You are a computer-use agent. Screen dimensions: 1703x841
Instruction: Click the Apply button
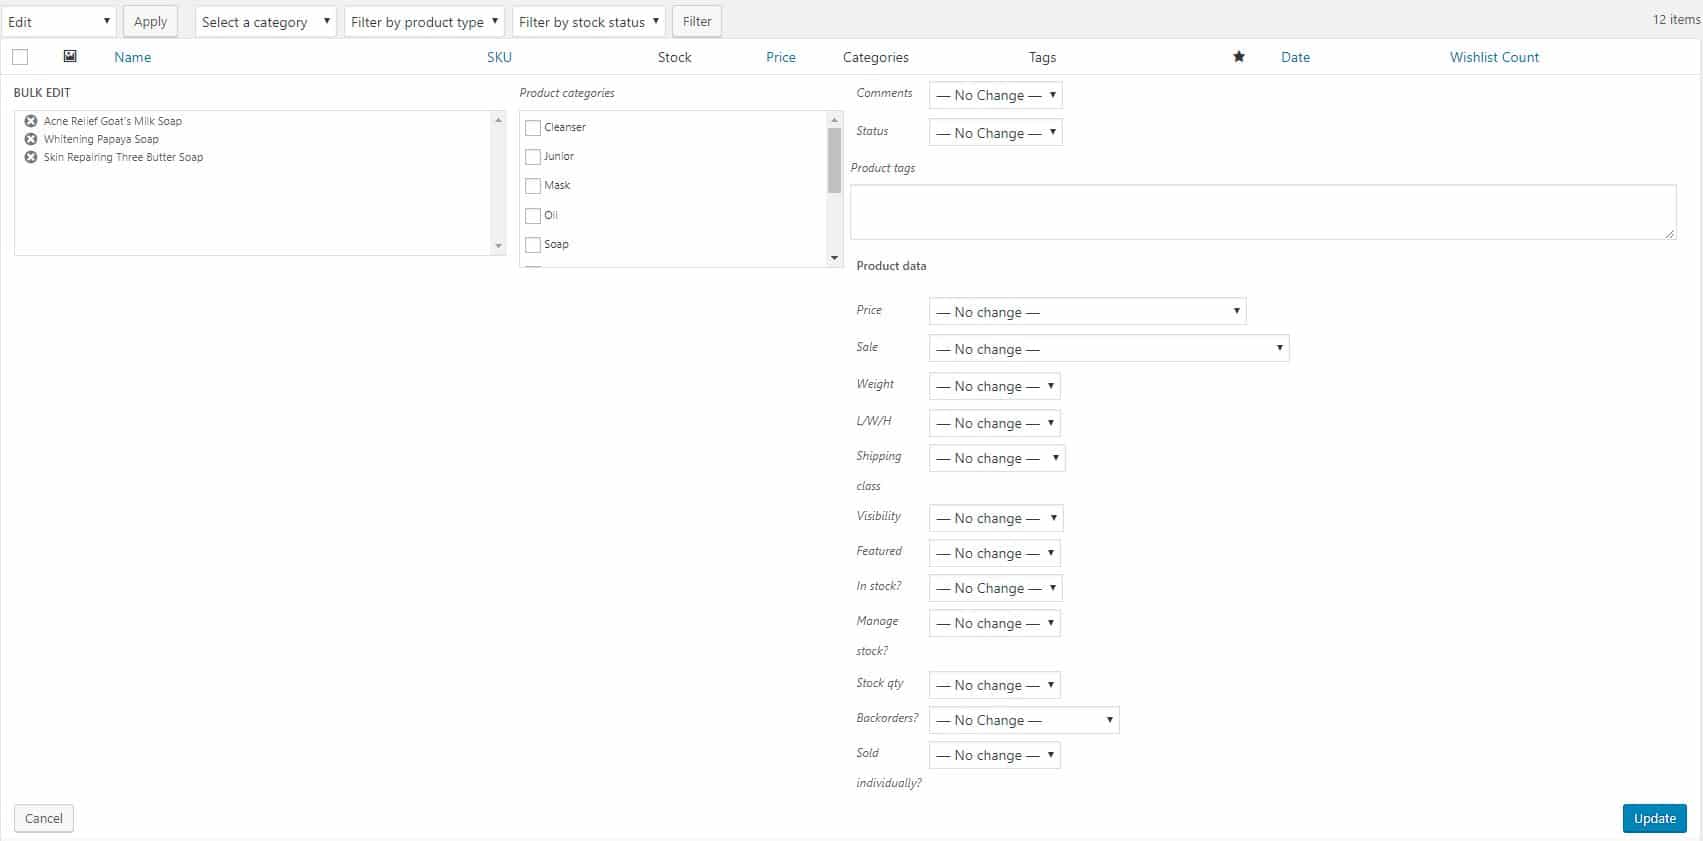tap(150, 21)
